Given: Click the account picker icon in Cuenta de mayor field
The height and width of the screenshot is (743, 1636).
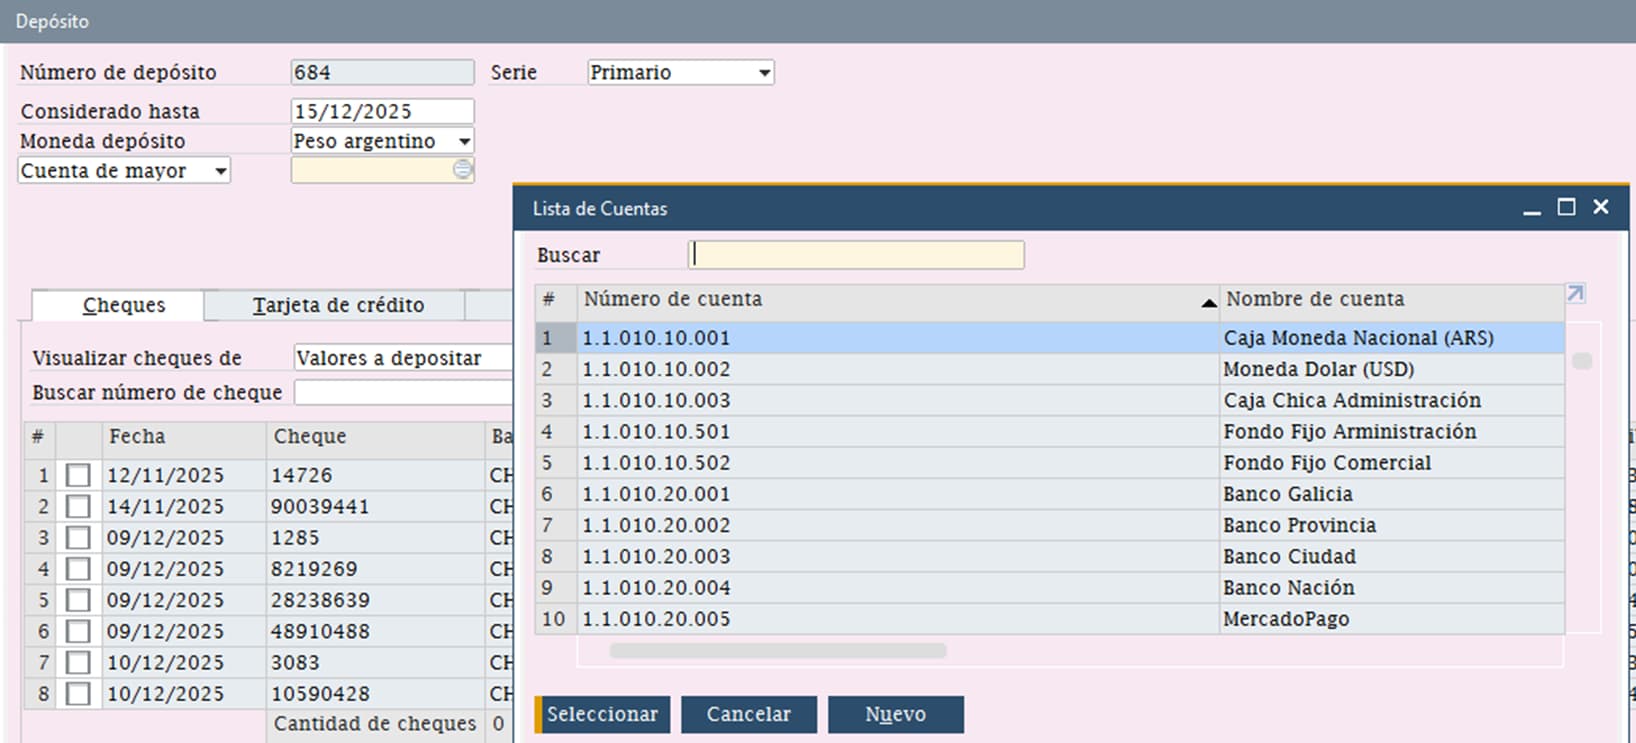Looking at the screenshot, I should click(462, 170).
